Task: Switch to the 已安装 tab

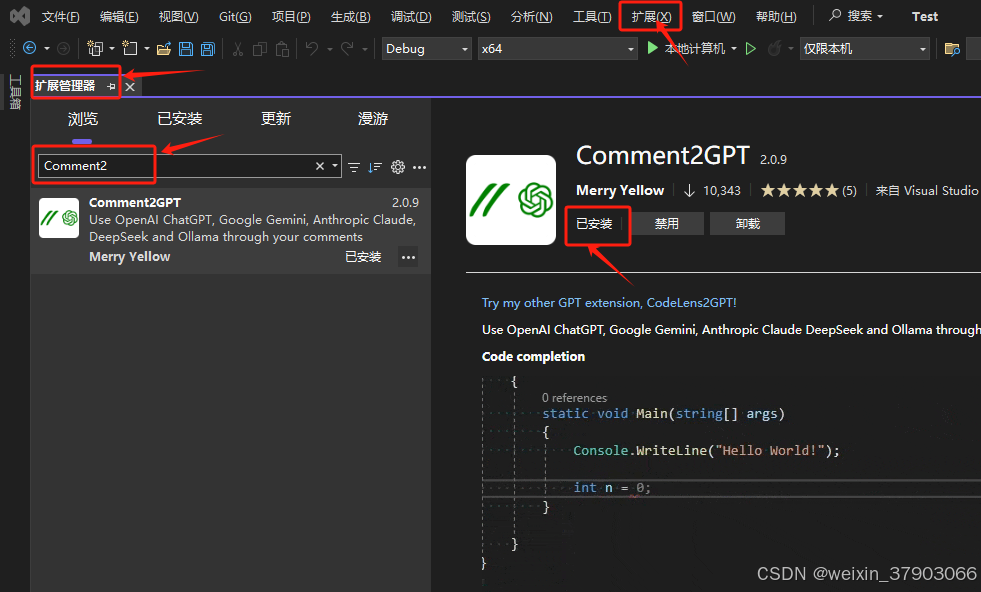Action: pos(180,119)
